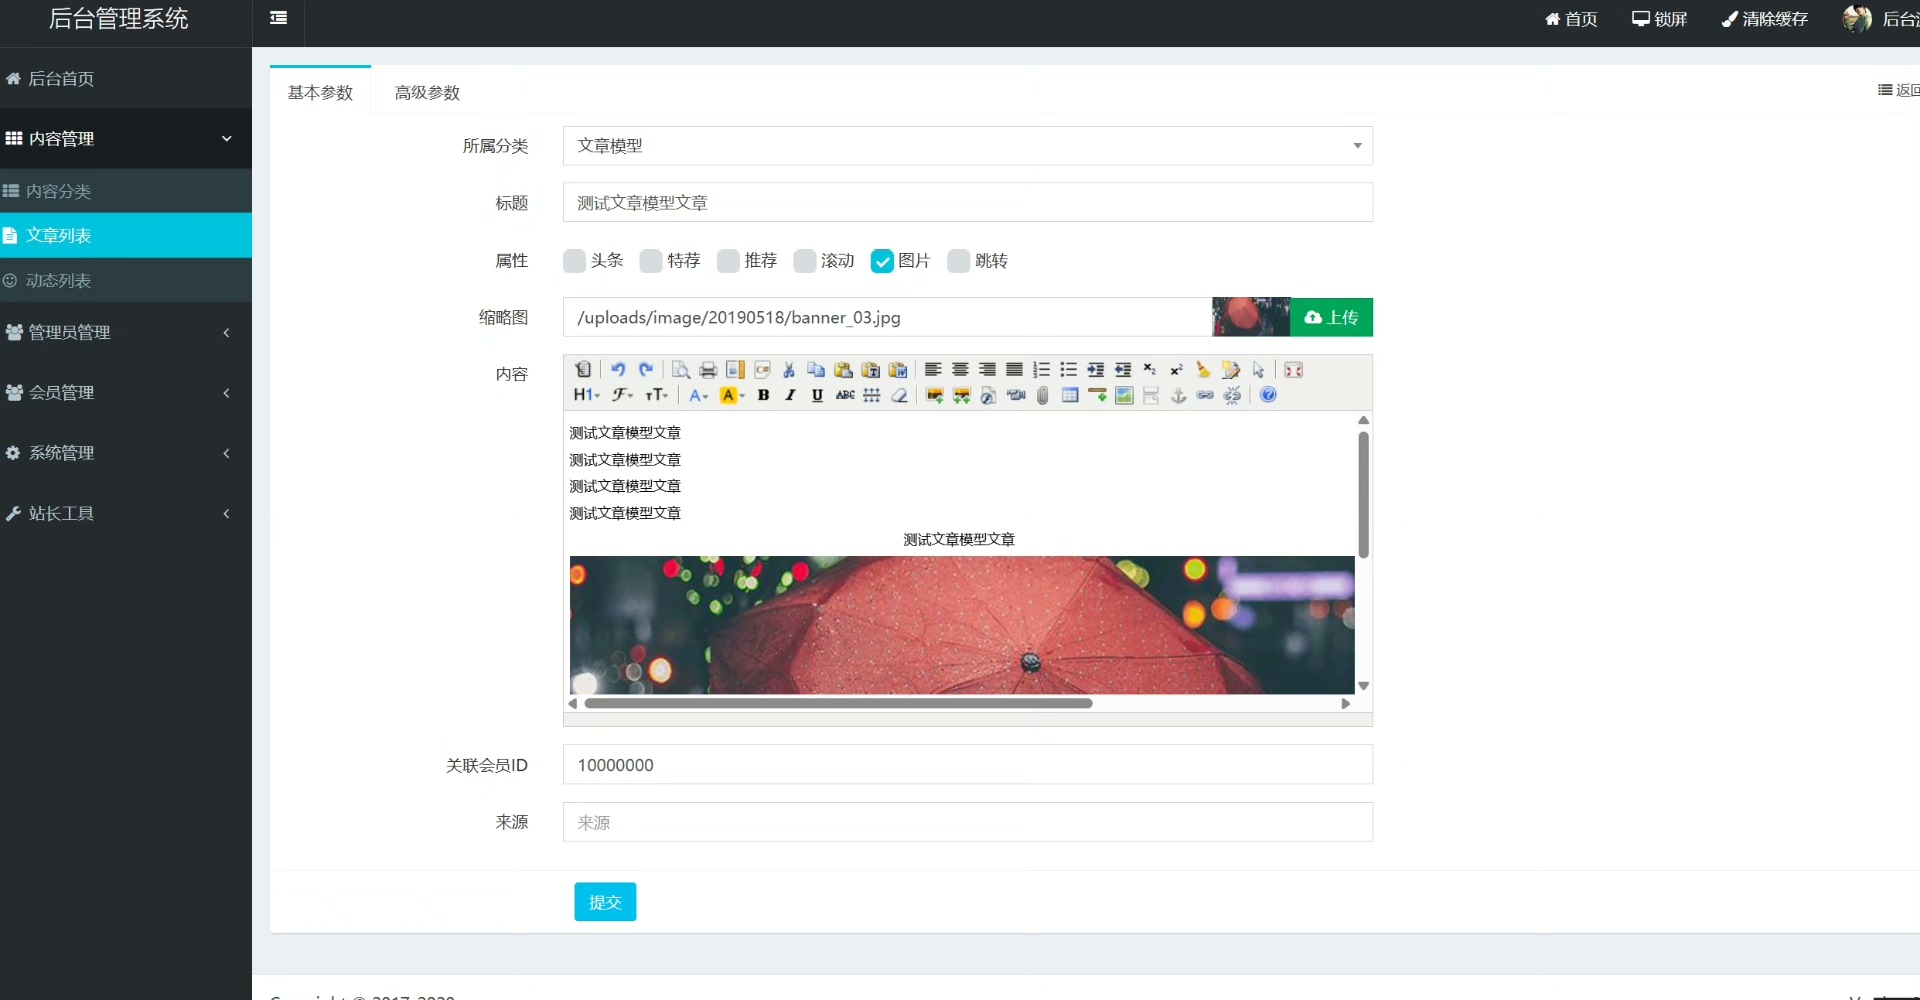Image resolution: width=1920 pixels, height=1000 pixels.
Task: Click 清除缓存 in the top bar
Action: click(1765, 19)
